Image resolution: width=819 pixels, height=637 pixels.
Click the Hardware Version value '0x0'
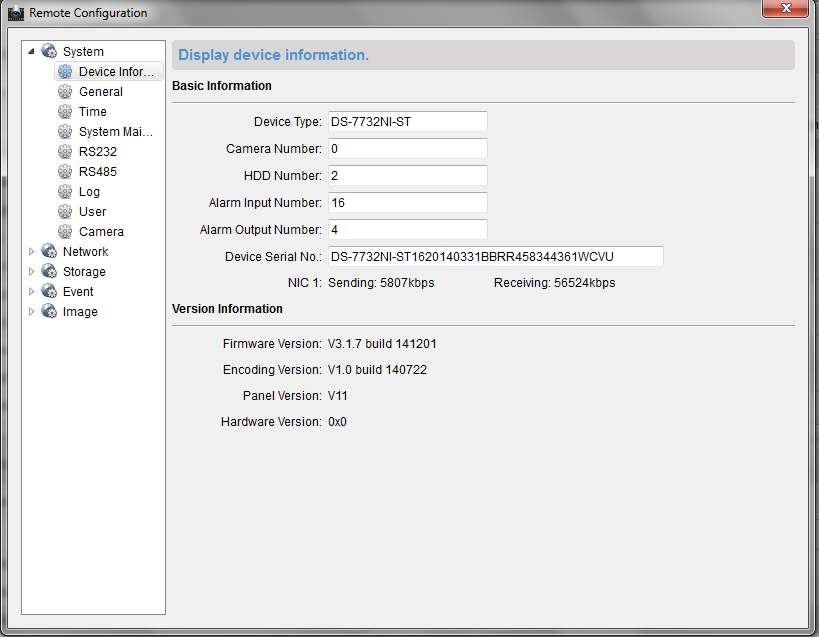[337, 422]
